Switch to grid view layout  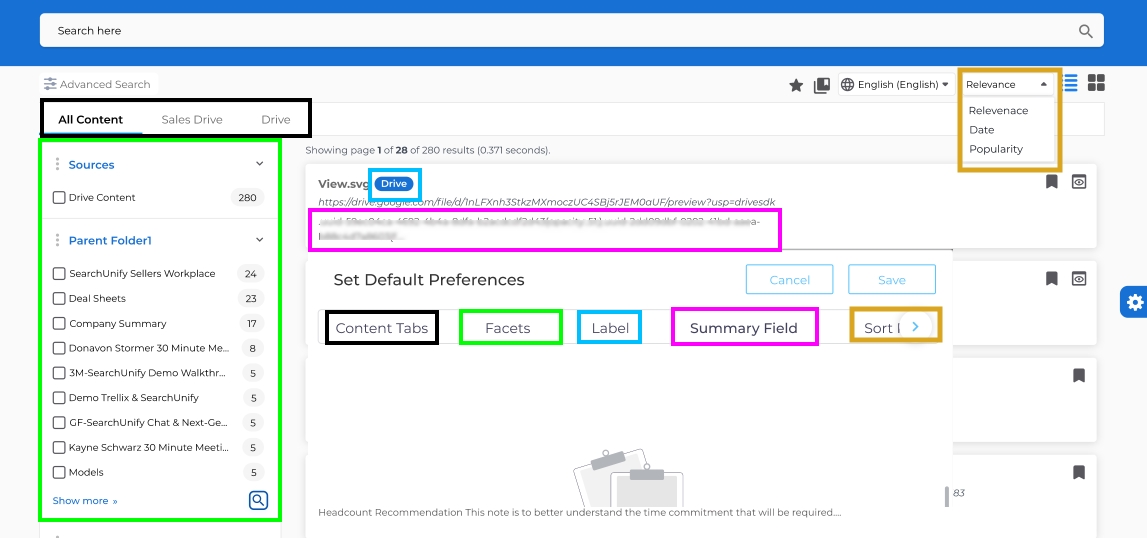click(1096, 83)
